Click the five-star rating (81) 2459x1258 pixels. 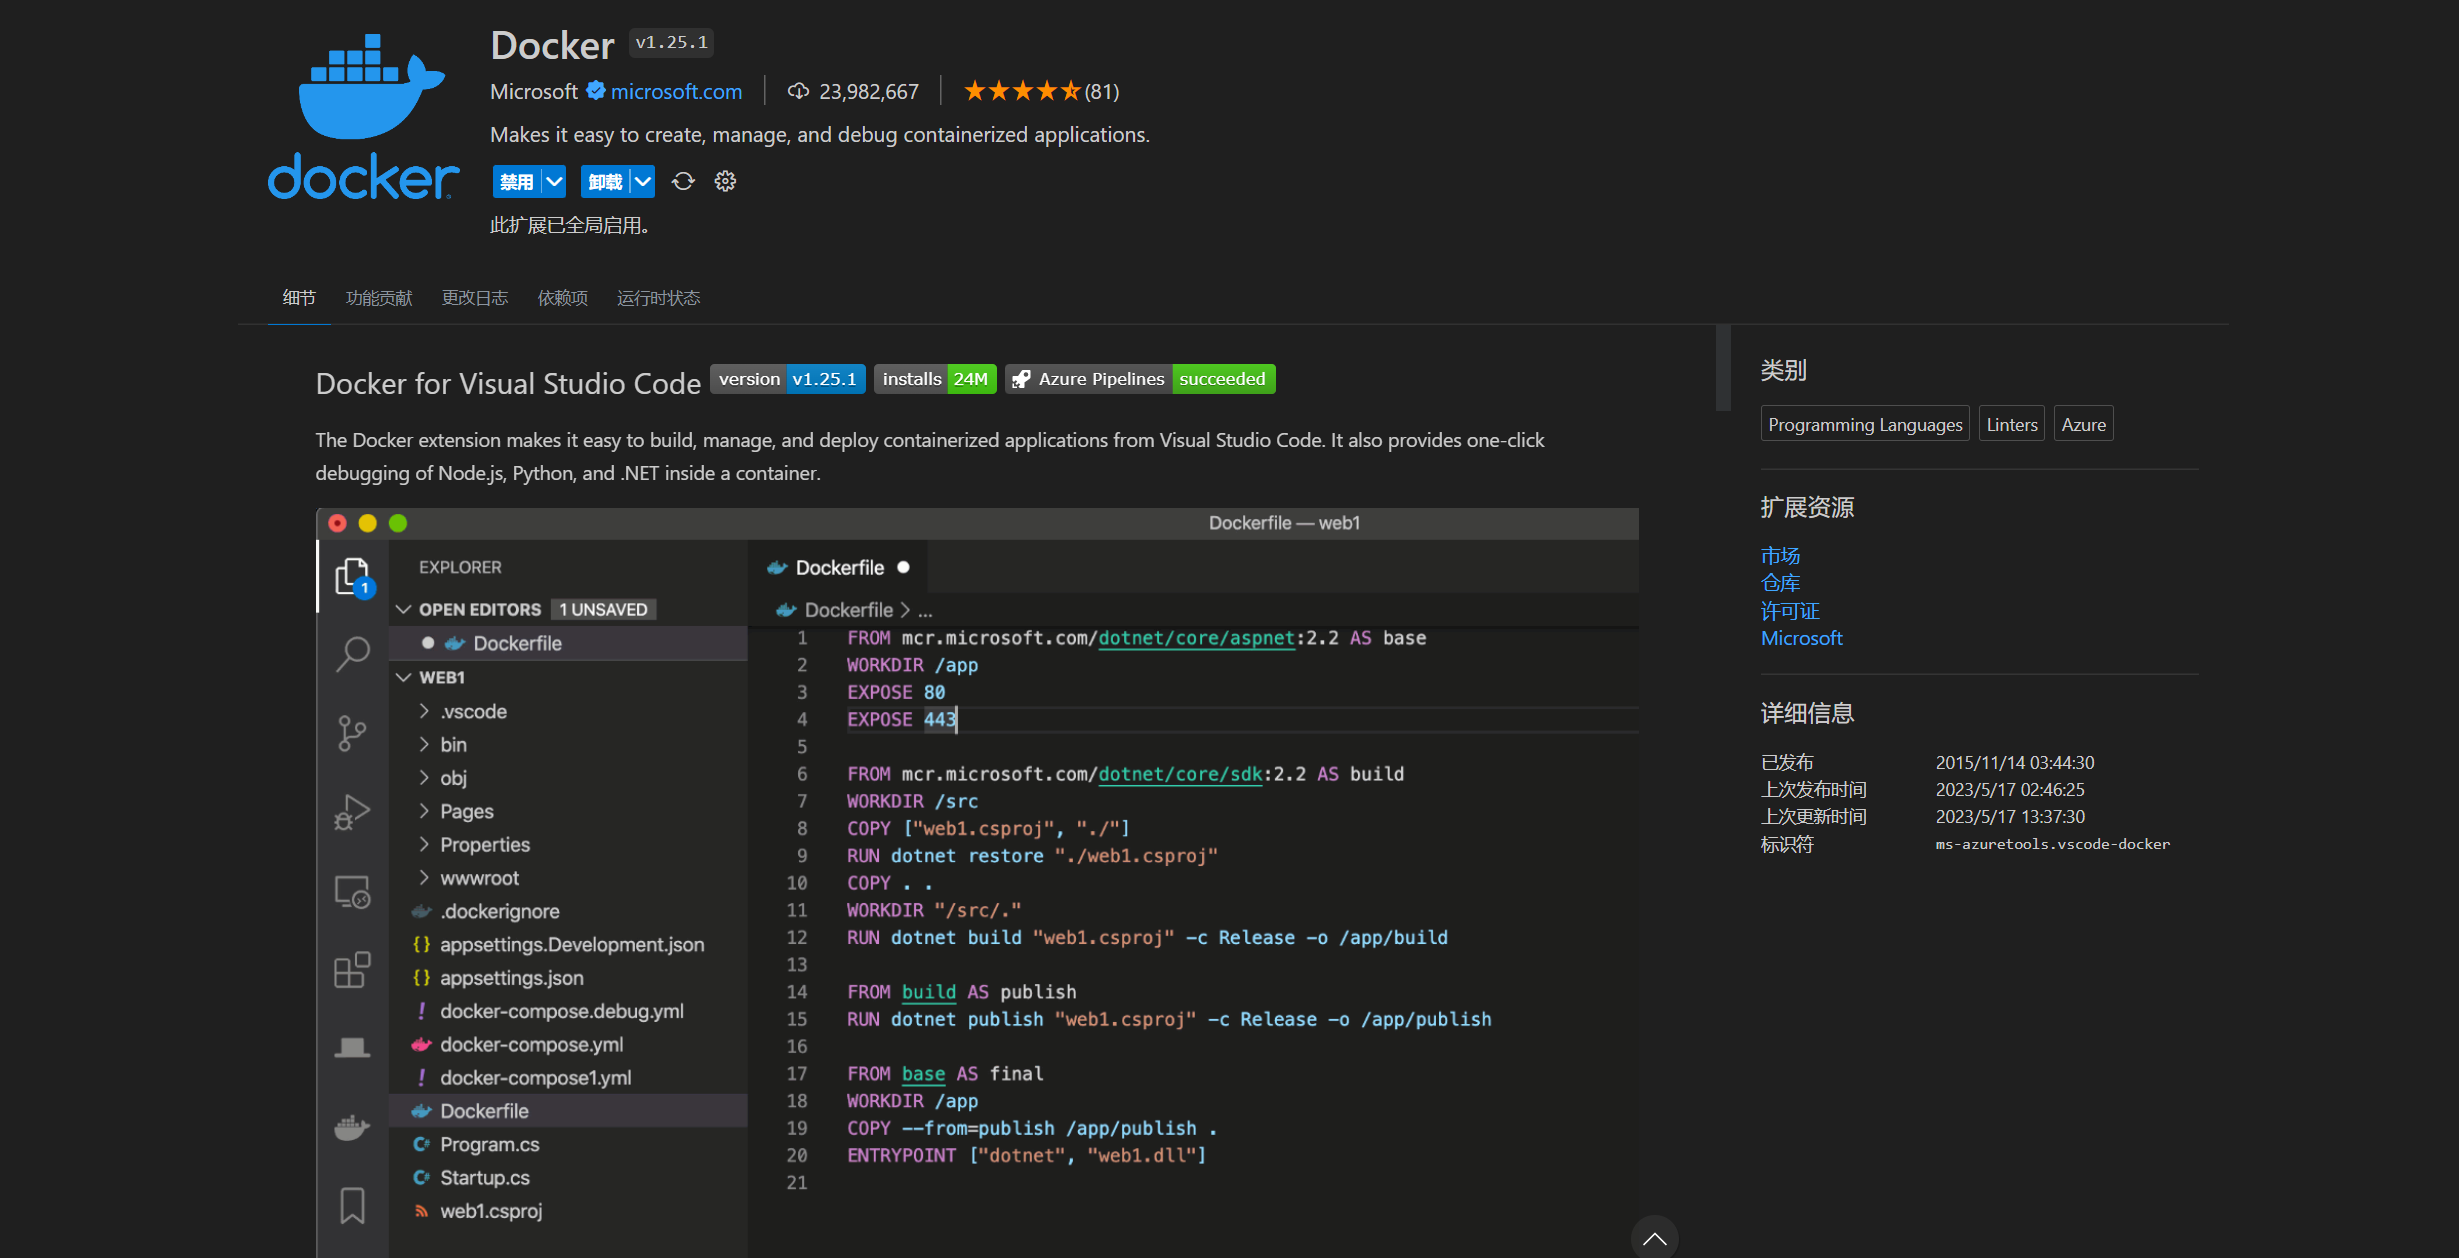pos(1041,91)
